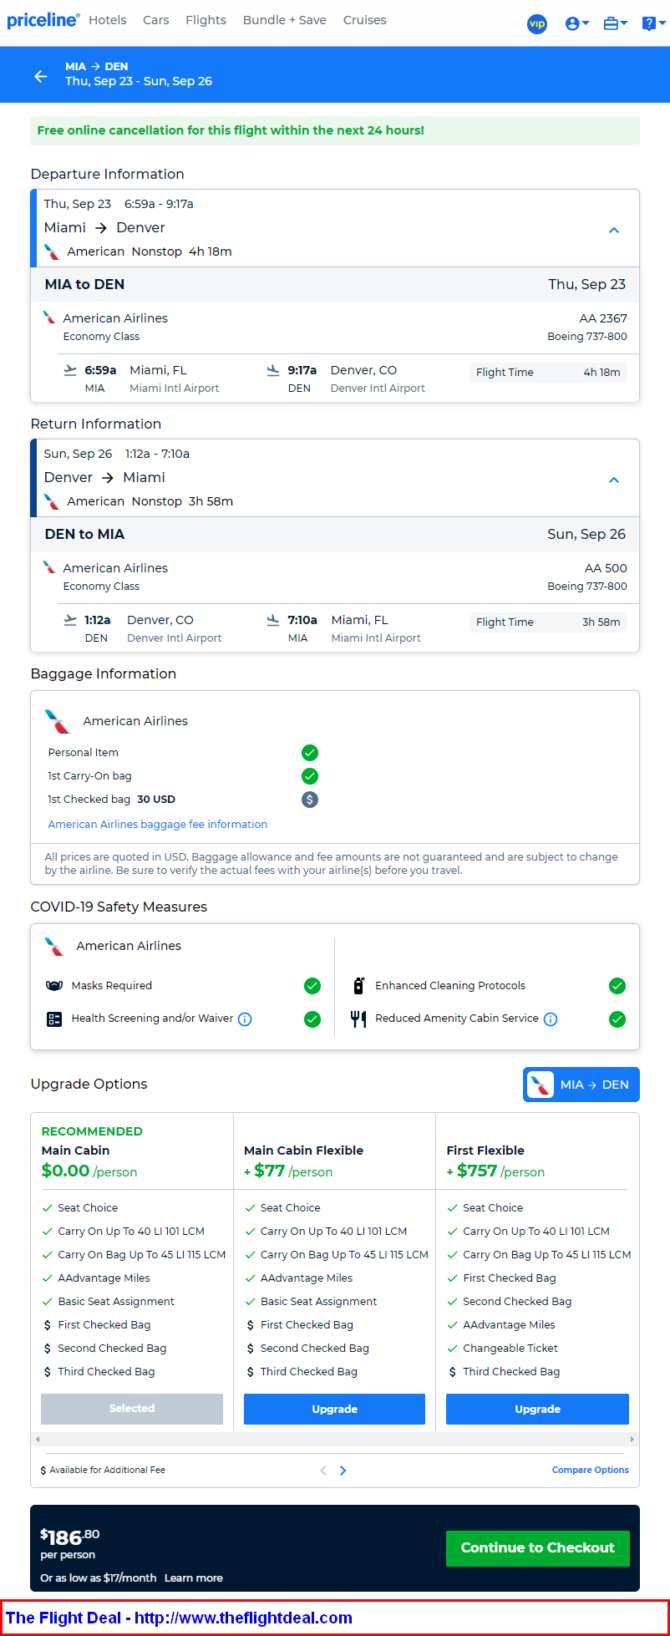Click info icon beside Reduced Amenity Cabin Service
This screenshot has width=670, height=1636.
tap(550, 1019)
